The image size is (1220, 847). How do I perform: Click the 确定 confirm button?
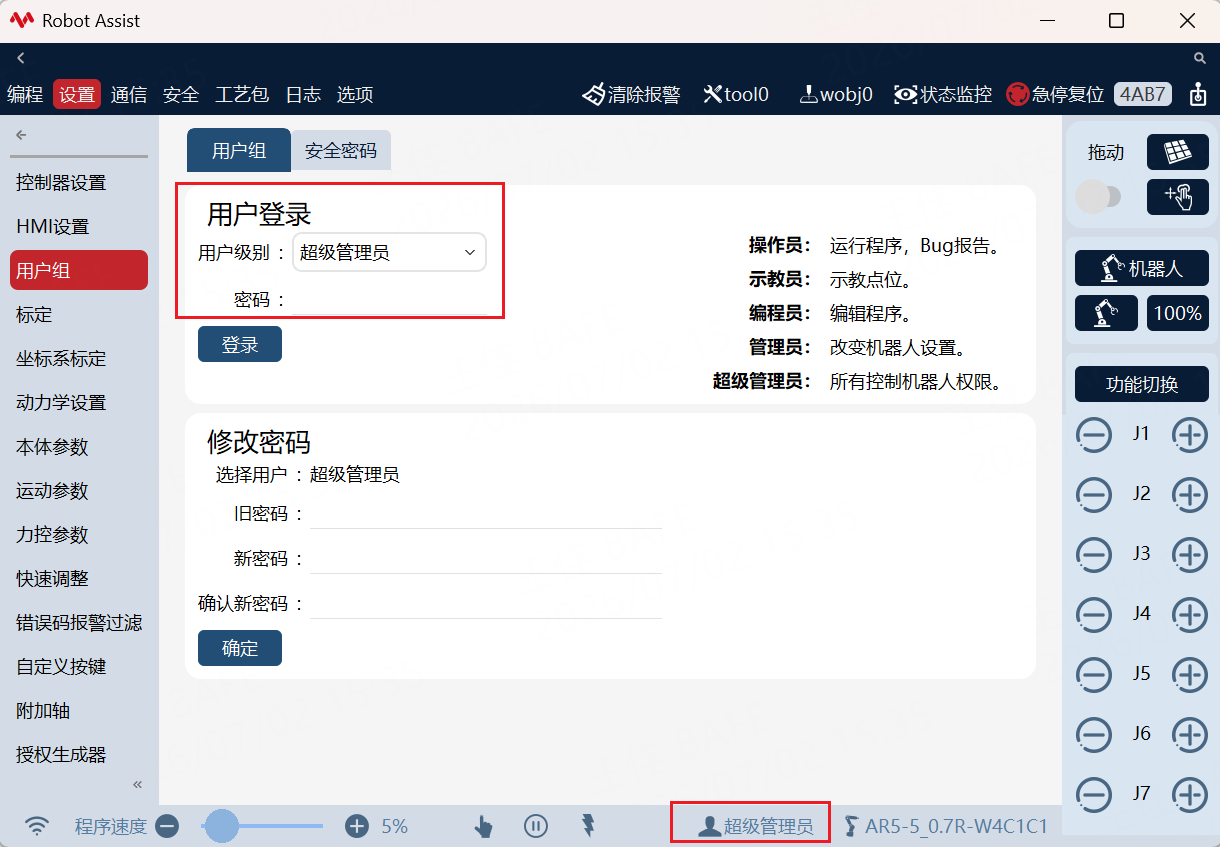coord(240,648)
